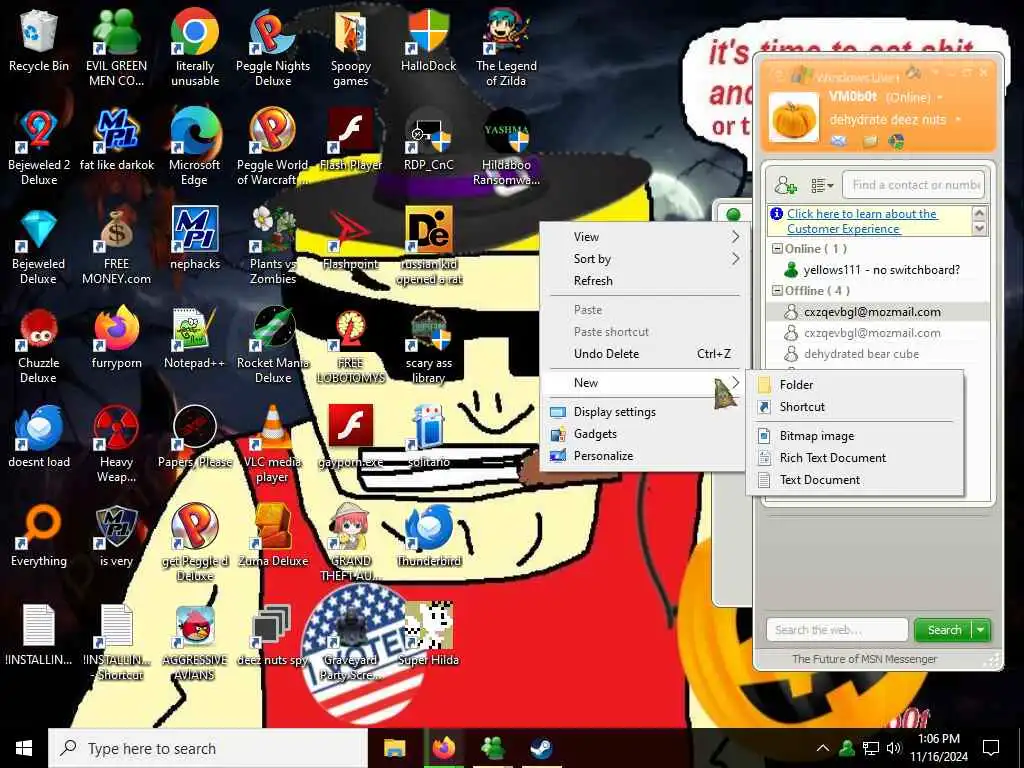Open the sharing folders icon in Messenger header
The width and height of the screenshot is (1024, 768).
[869, 140]
